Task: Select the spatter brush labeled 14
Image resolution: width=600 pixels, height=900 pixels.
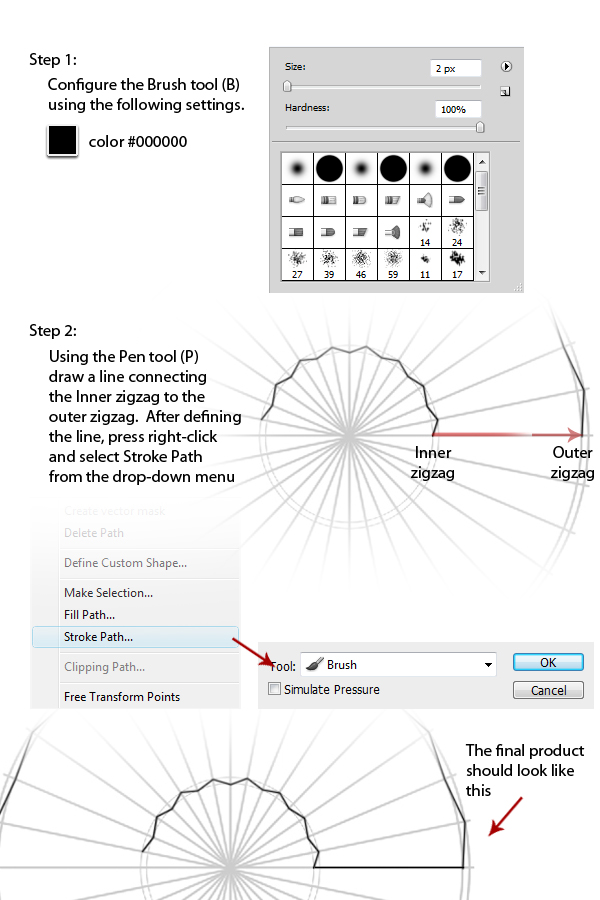Action: pos(425,232)
